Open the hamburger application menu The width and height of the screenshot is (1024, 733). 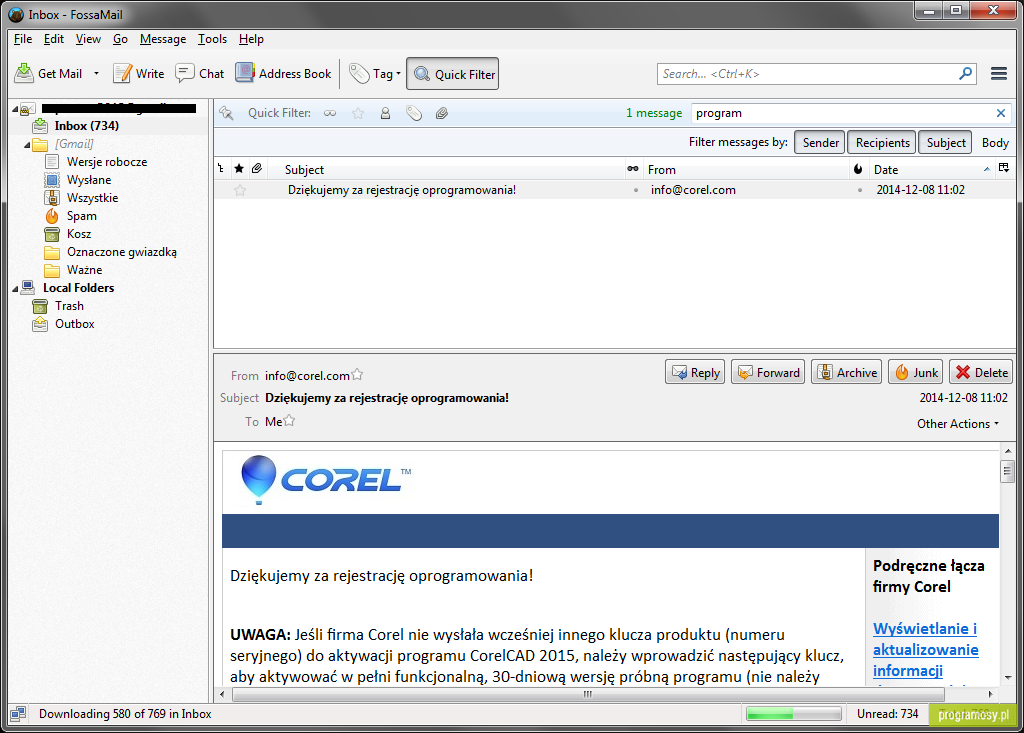pyautogui.click(x=999, y=74)
